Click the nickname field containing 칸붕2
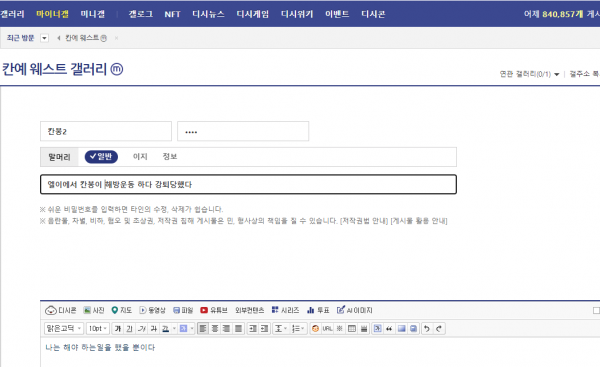Viewport: 600px width, 367px height. (106, 131)
